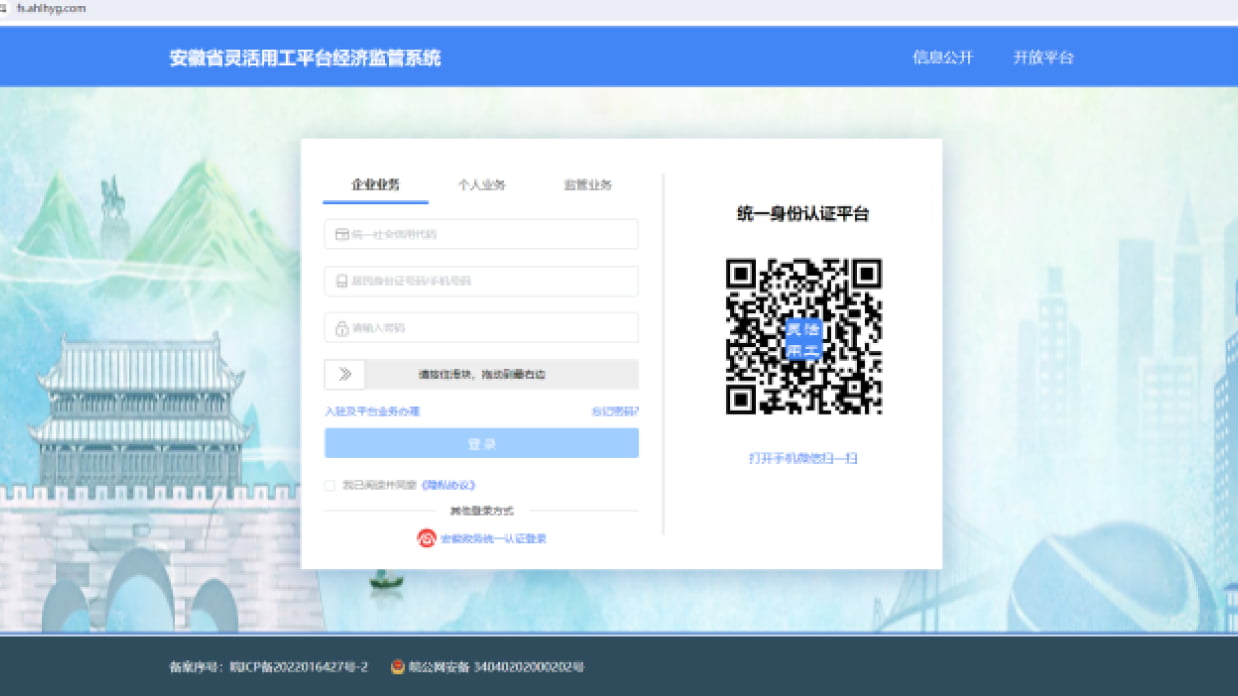Click the QR code image

(x=803, y=336)
